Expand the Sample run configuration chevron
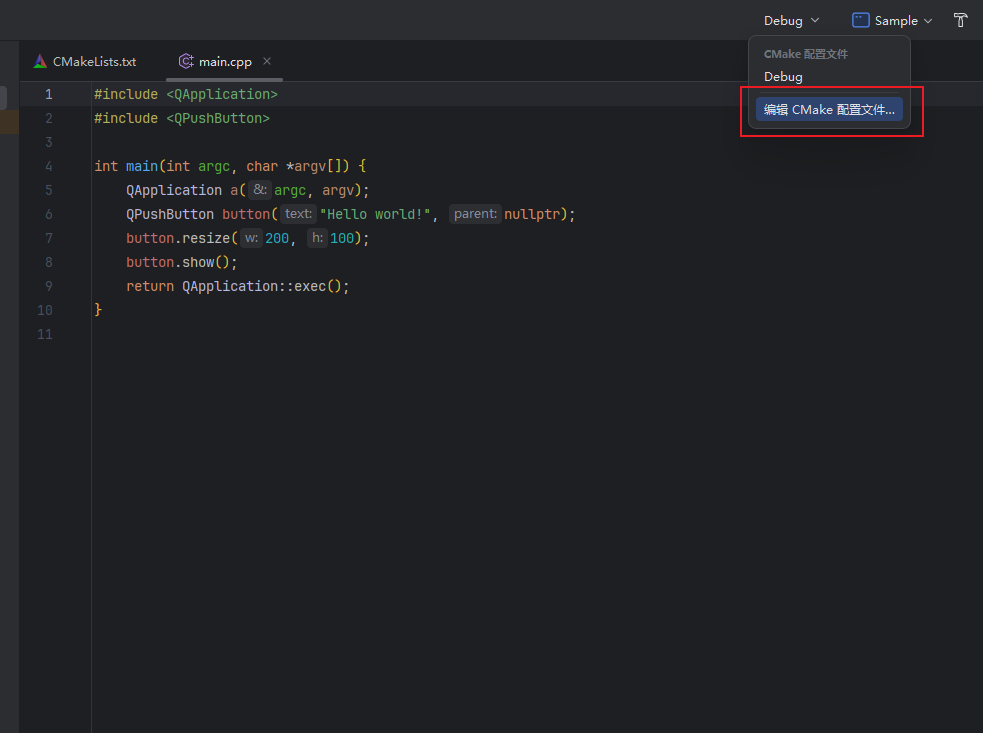983x733 pixels. [928, 20]
